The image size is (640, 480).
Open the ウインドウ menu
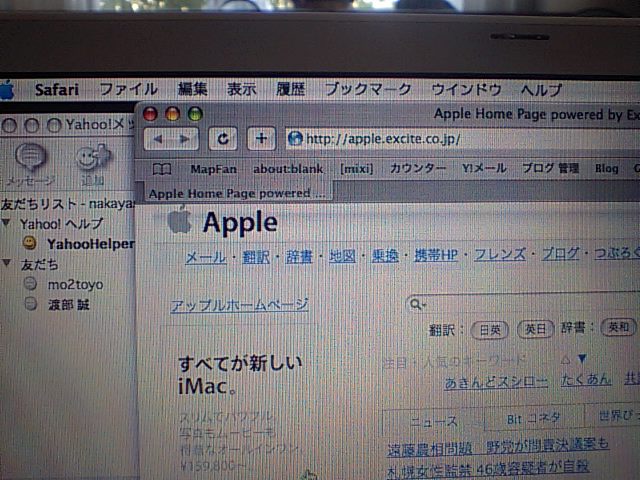466,89
